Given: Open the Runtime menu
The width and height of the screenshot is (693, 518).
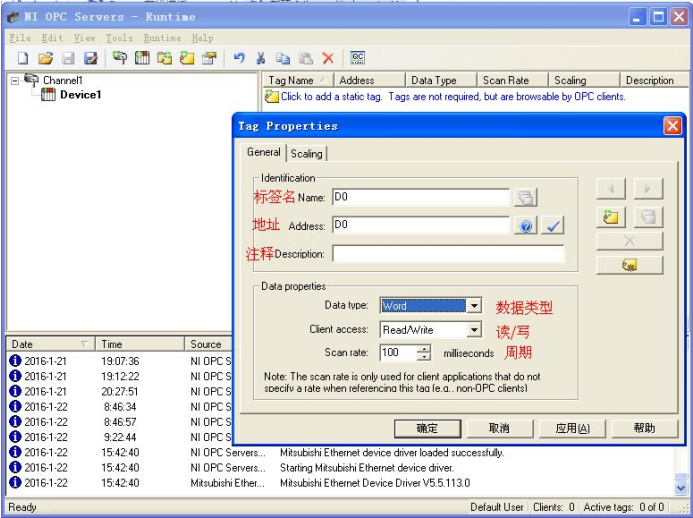Looking at the screenshot, I should (x=162, y=38).
